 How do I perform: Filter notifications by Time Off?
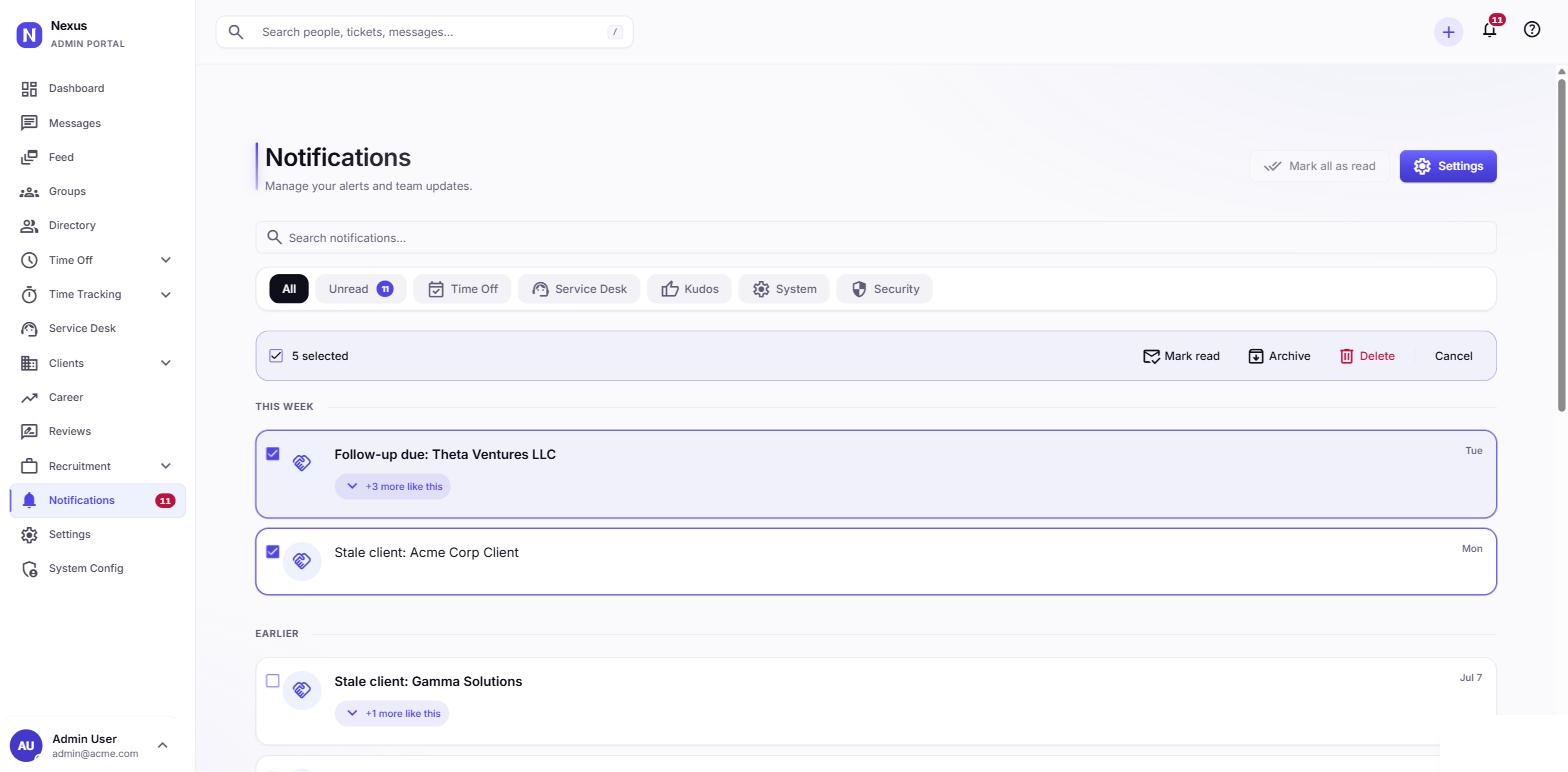pos(463,289)
